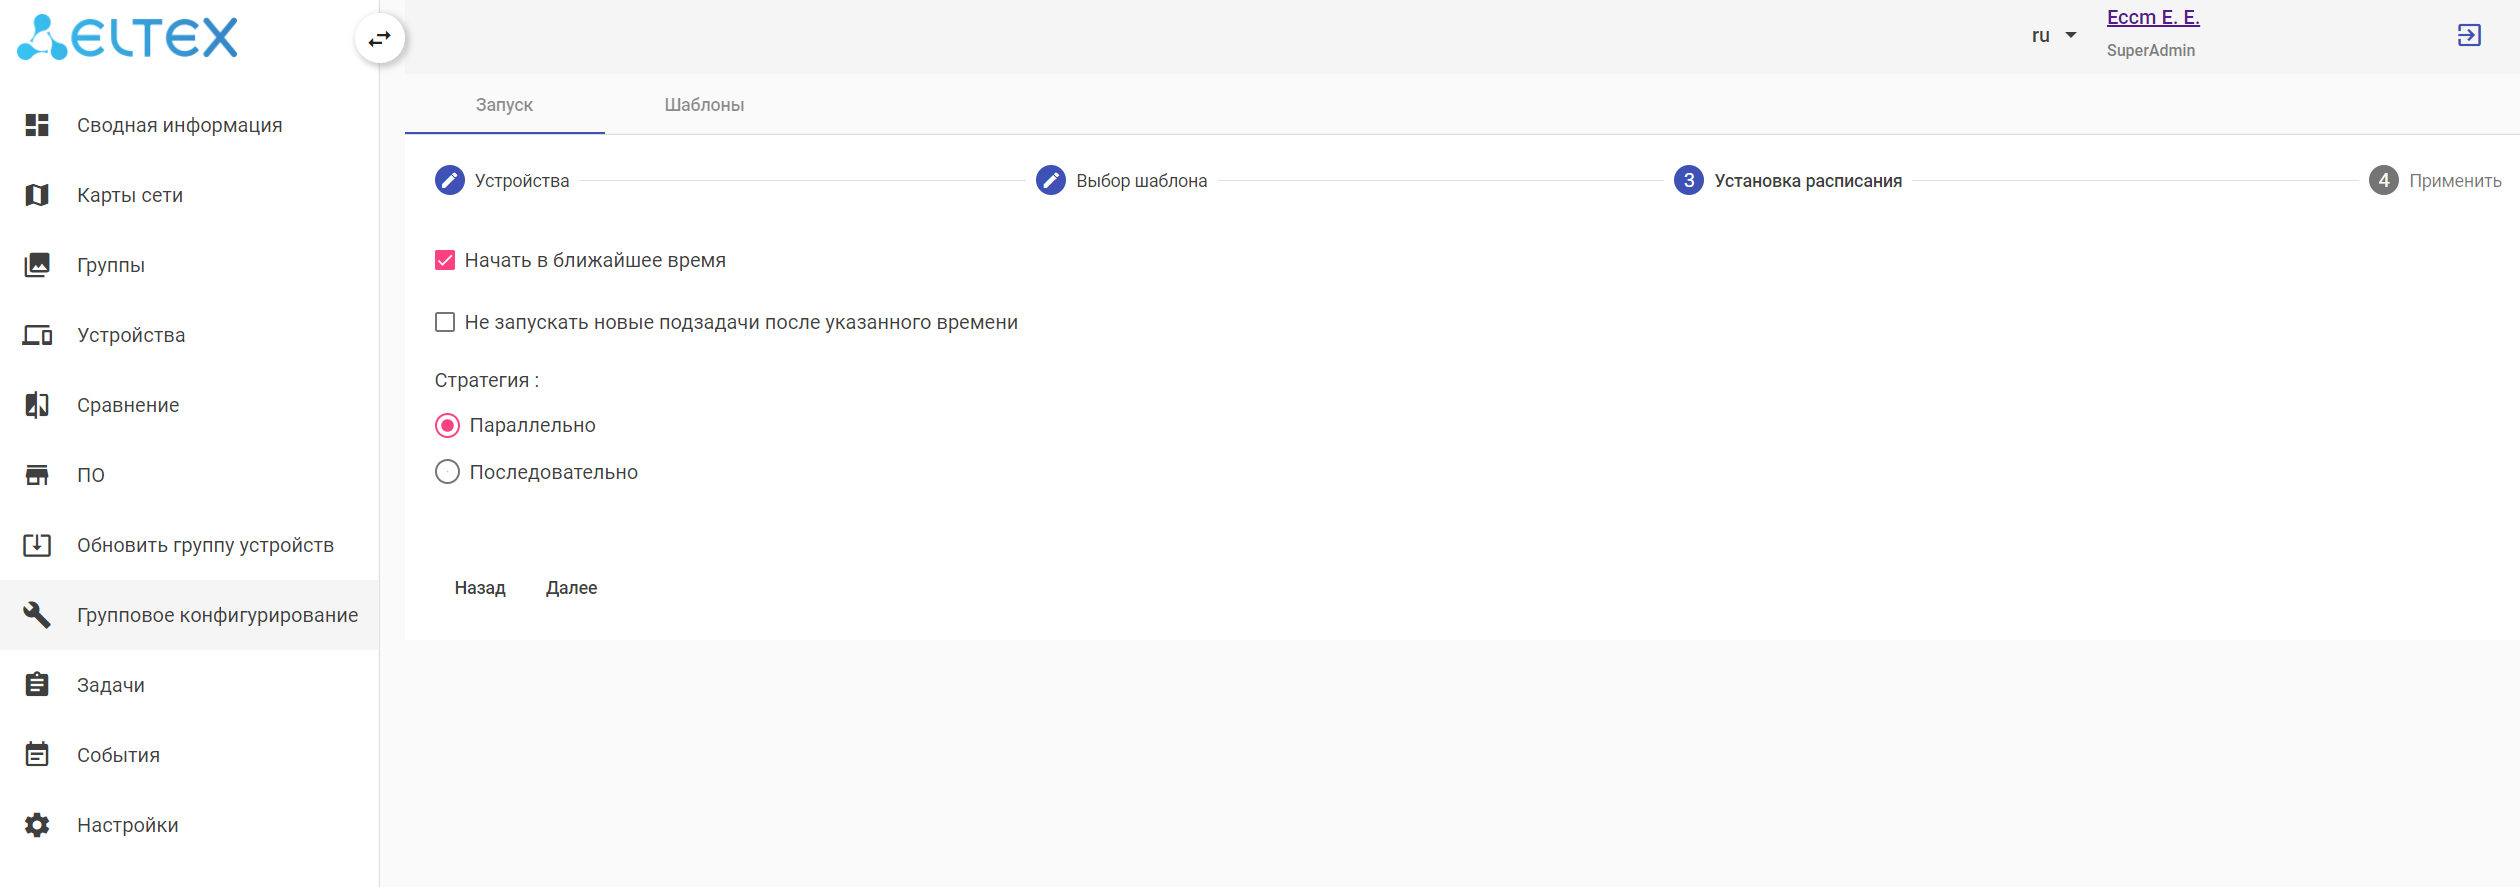
Task: Open the Eccm E. E. profile link
Action: tap(2152, 18)
